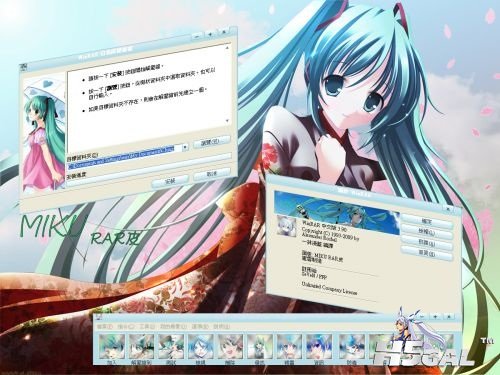The height and width of the screenshot is (375, 500).
Task: Click the Delete (刪除) toolbar icon
Action: (x=230, y=346)
